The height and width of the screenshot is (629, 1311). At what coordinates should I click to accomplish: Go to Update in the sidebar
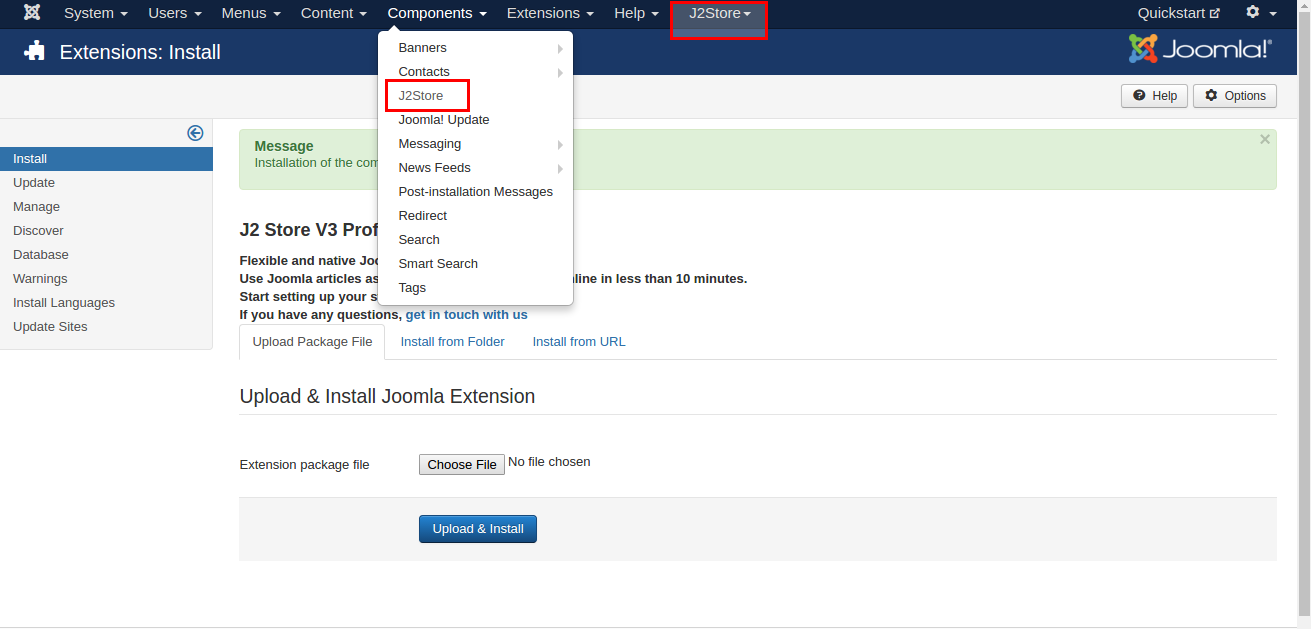click(106, 183)
